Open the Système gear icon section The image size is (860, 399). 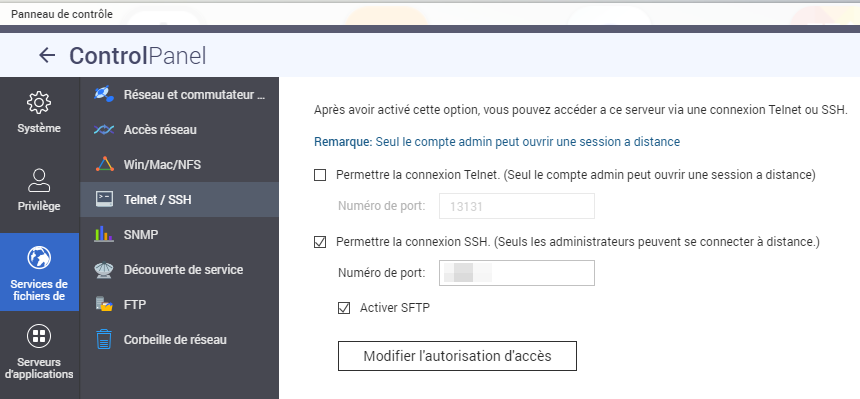[x=39, y=103]
